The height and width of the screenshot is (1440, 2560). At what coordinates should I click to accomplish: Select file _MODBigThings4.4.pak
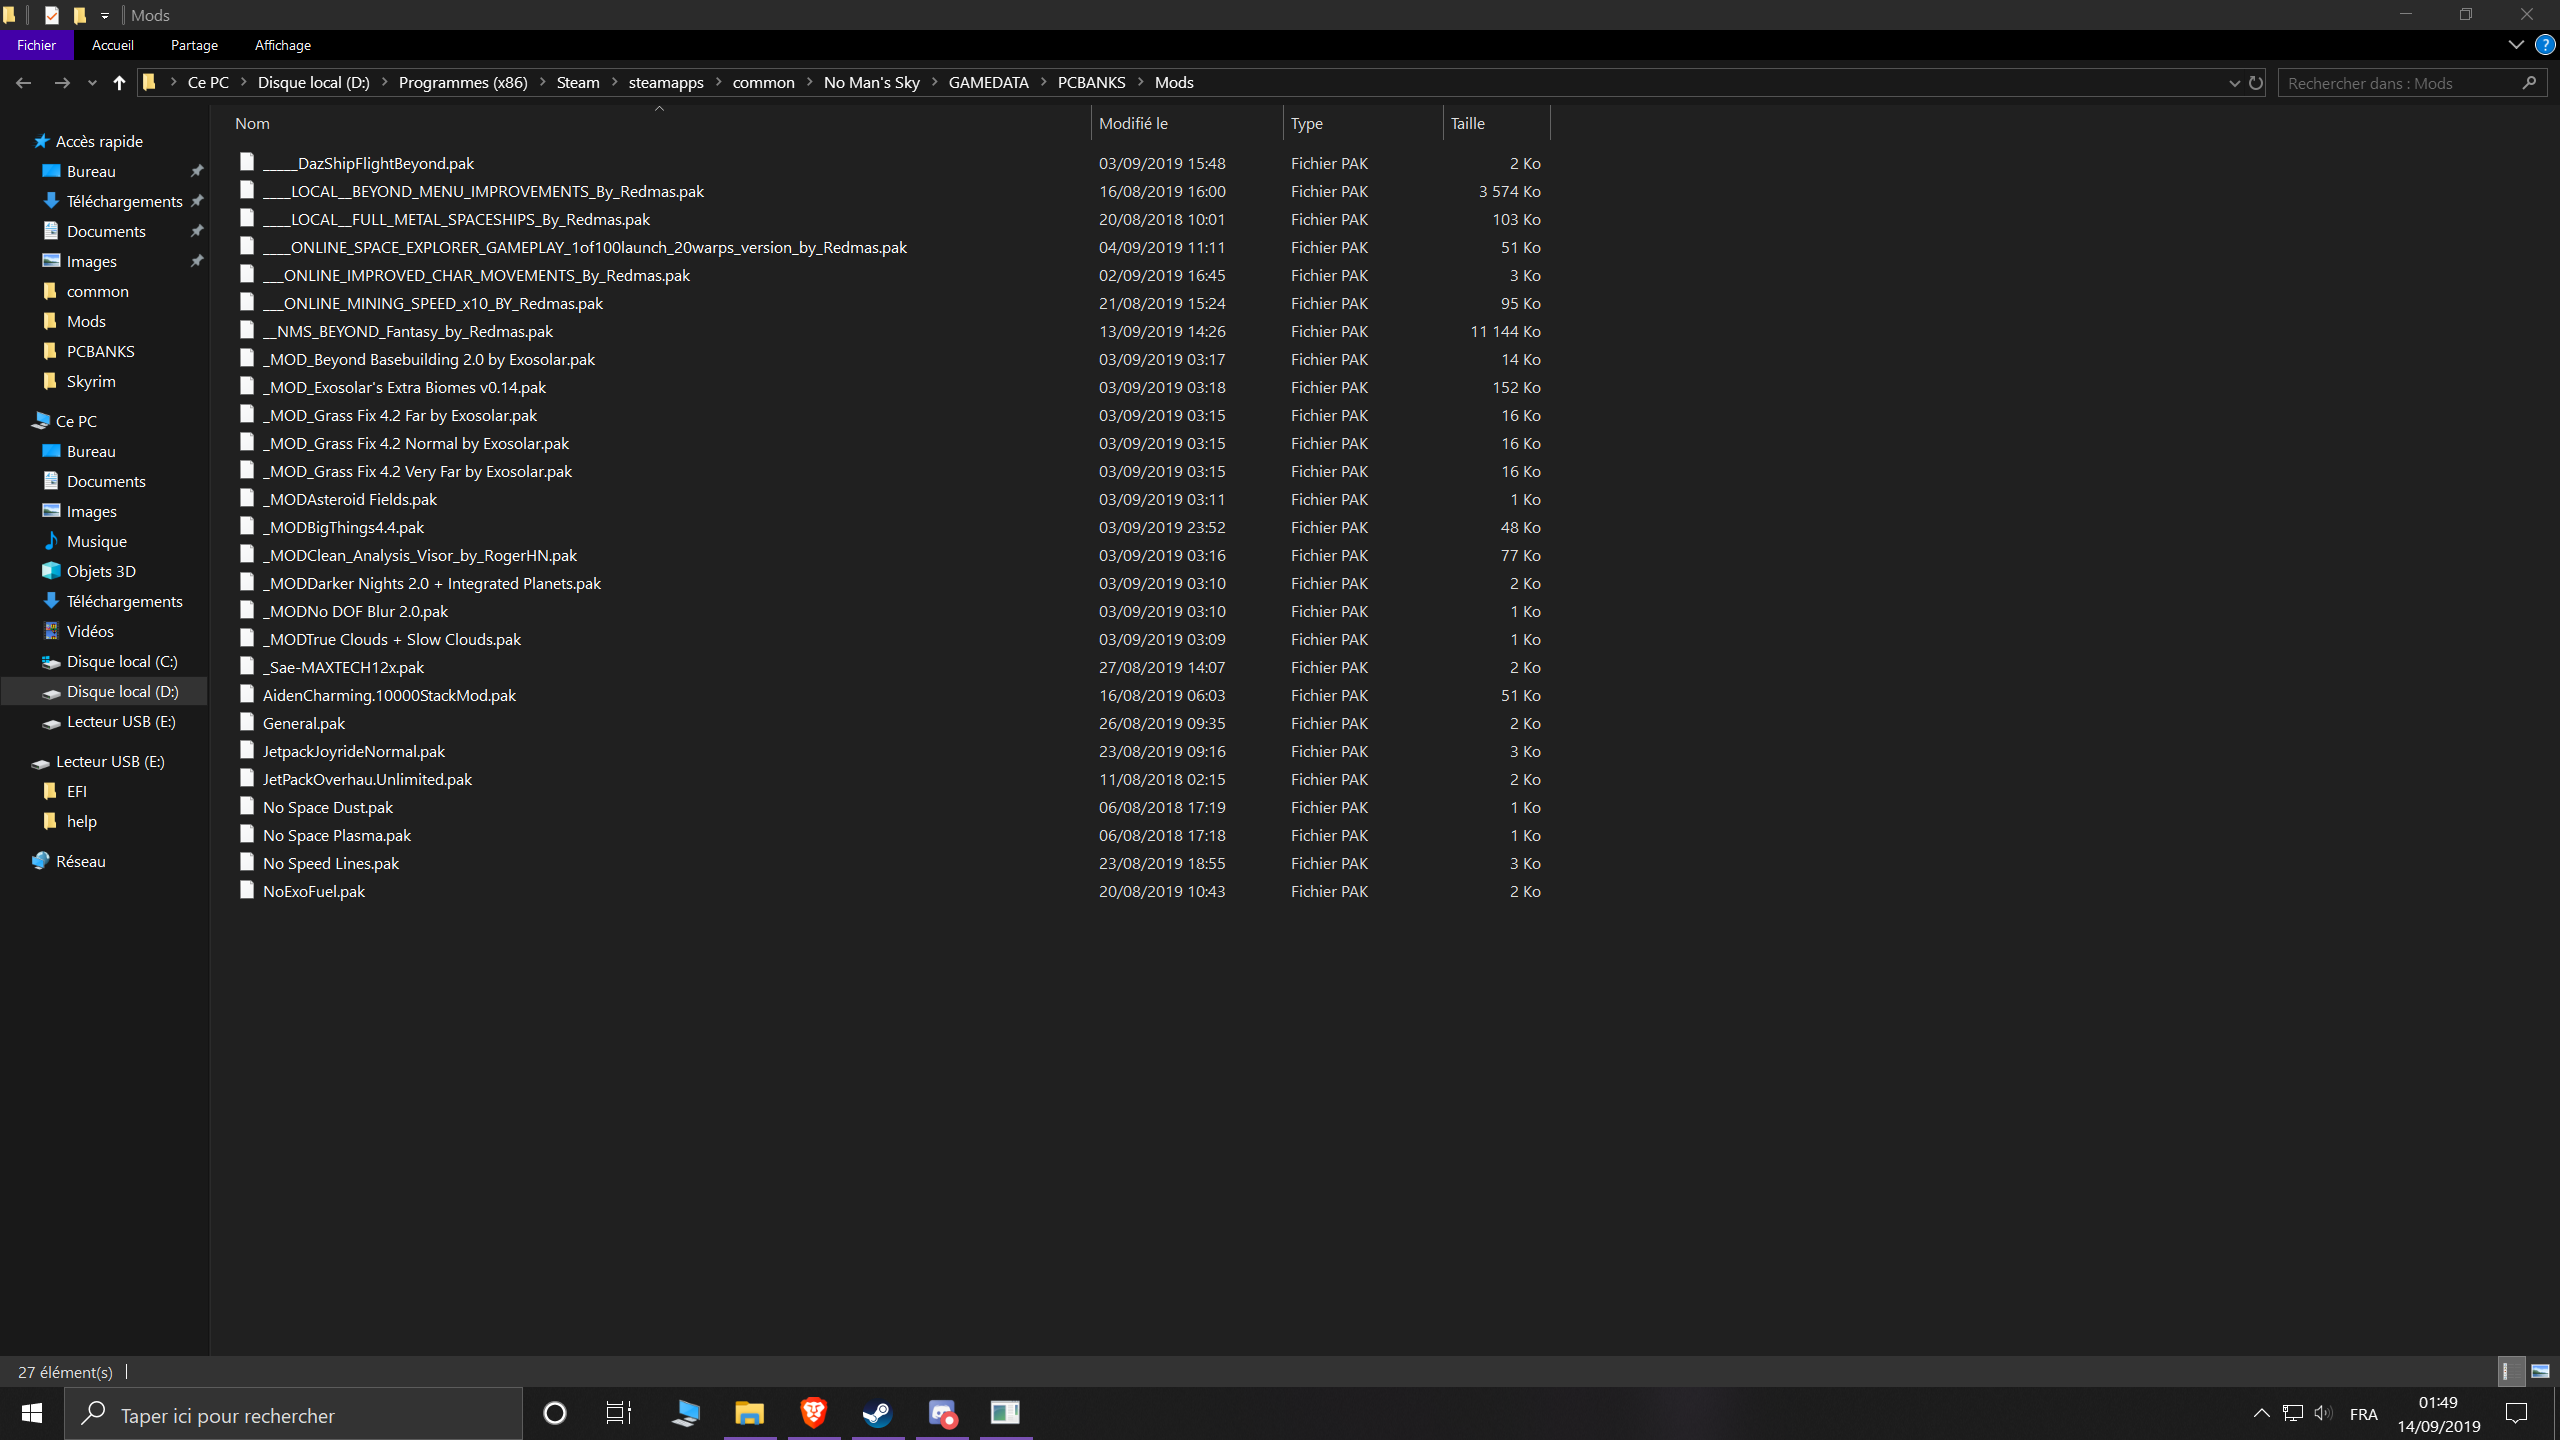[343, 527]
